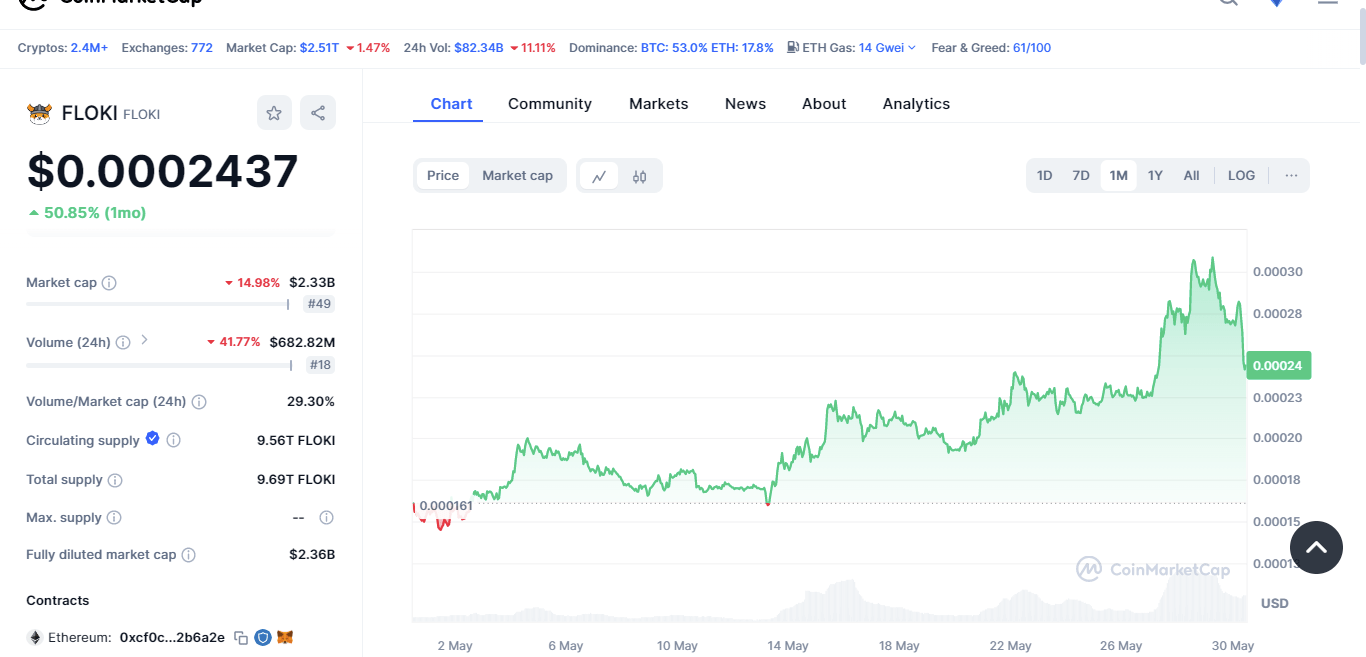Click Volume/Market cap (24h) info icon
Viewport: 1366px width, 657px height.
coord(199,402)
